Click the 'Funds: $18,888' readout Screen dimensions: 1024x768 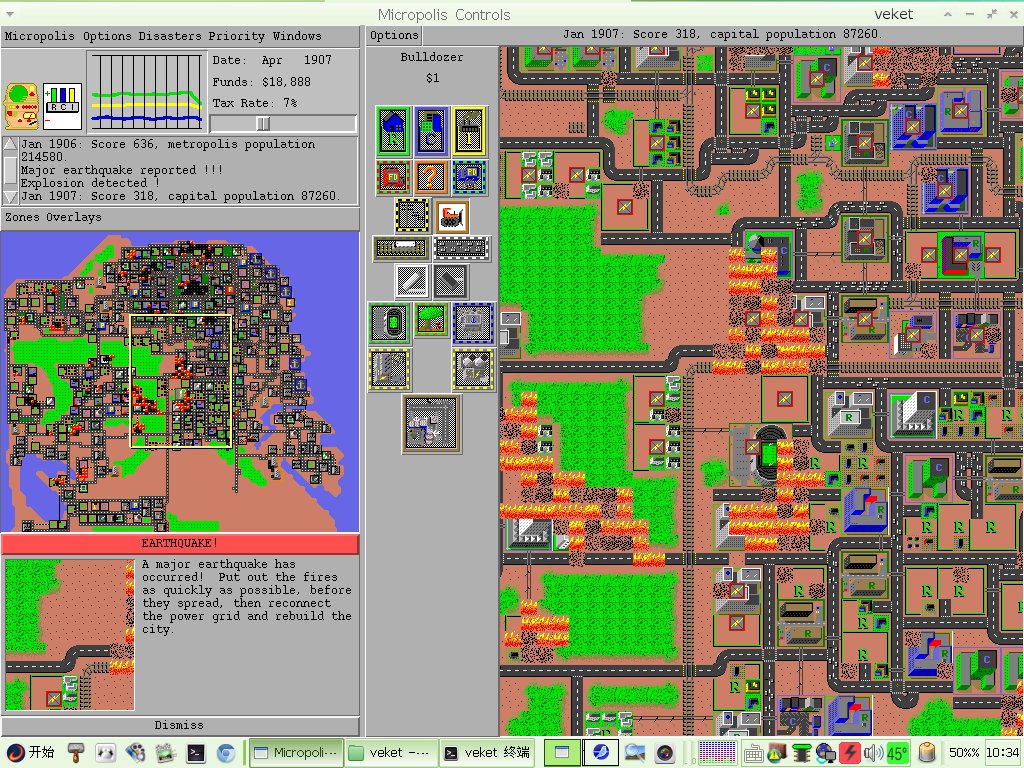pyautogui.click(x=261, y=82)
